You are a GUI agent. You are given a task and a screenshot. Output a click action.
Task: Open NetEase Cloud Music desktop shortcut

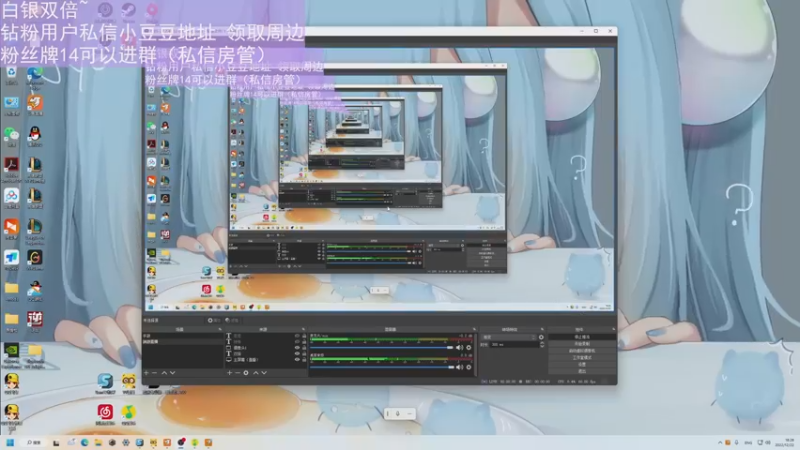pos(105,414)
